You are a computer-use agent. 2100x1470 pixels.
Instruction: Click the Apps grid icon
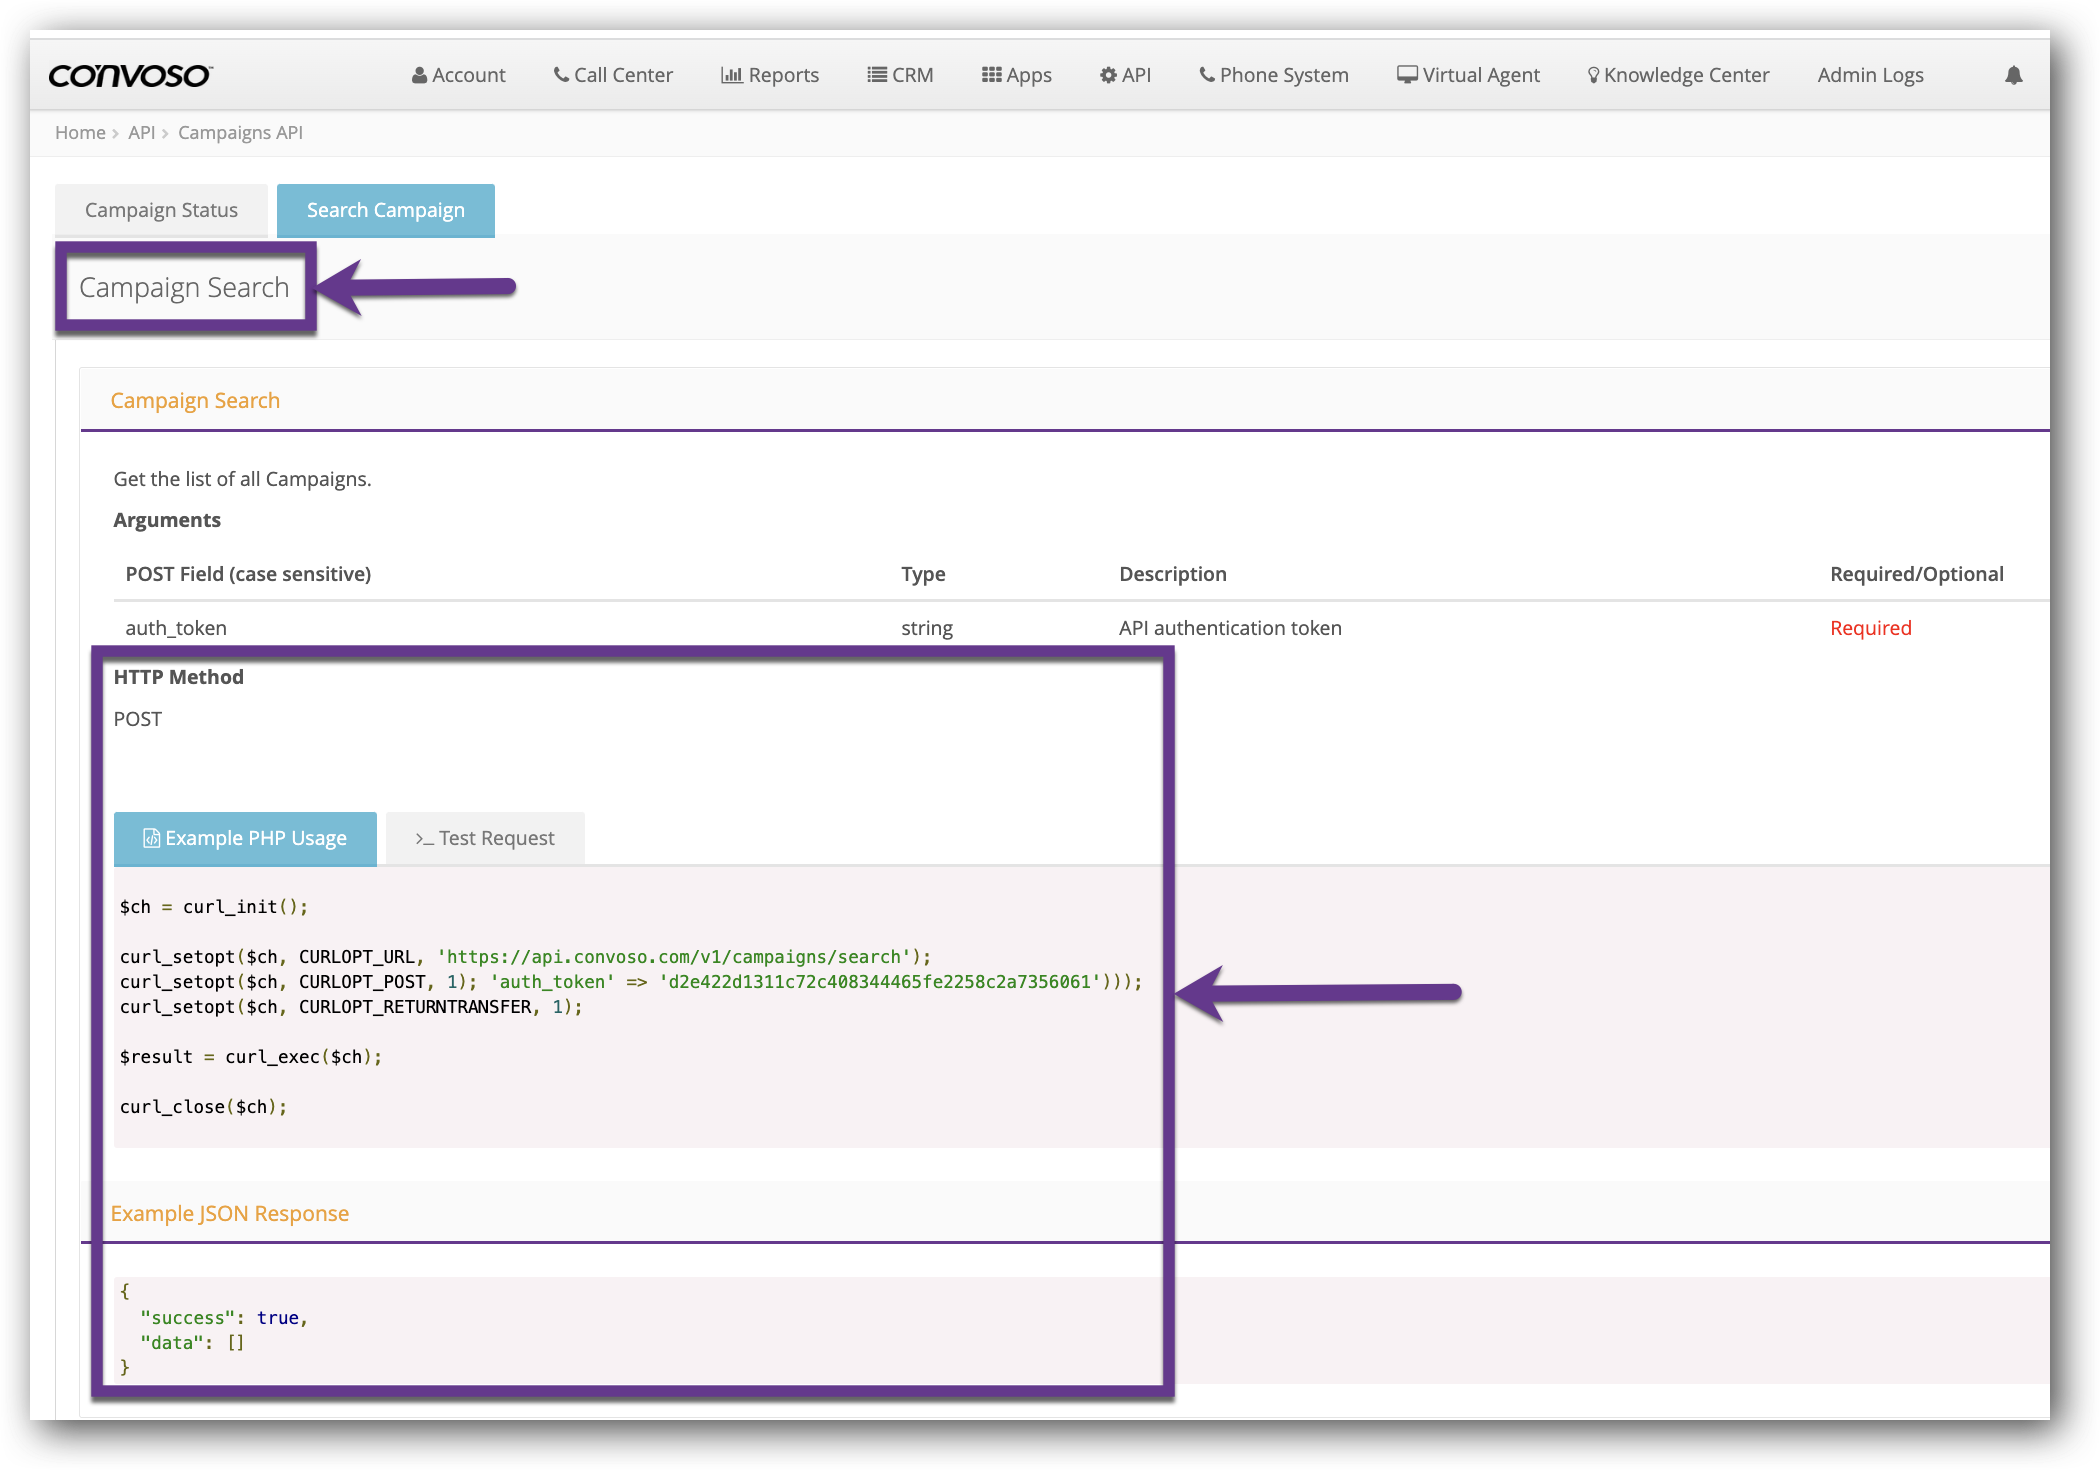(991, 75)
